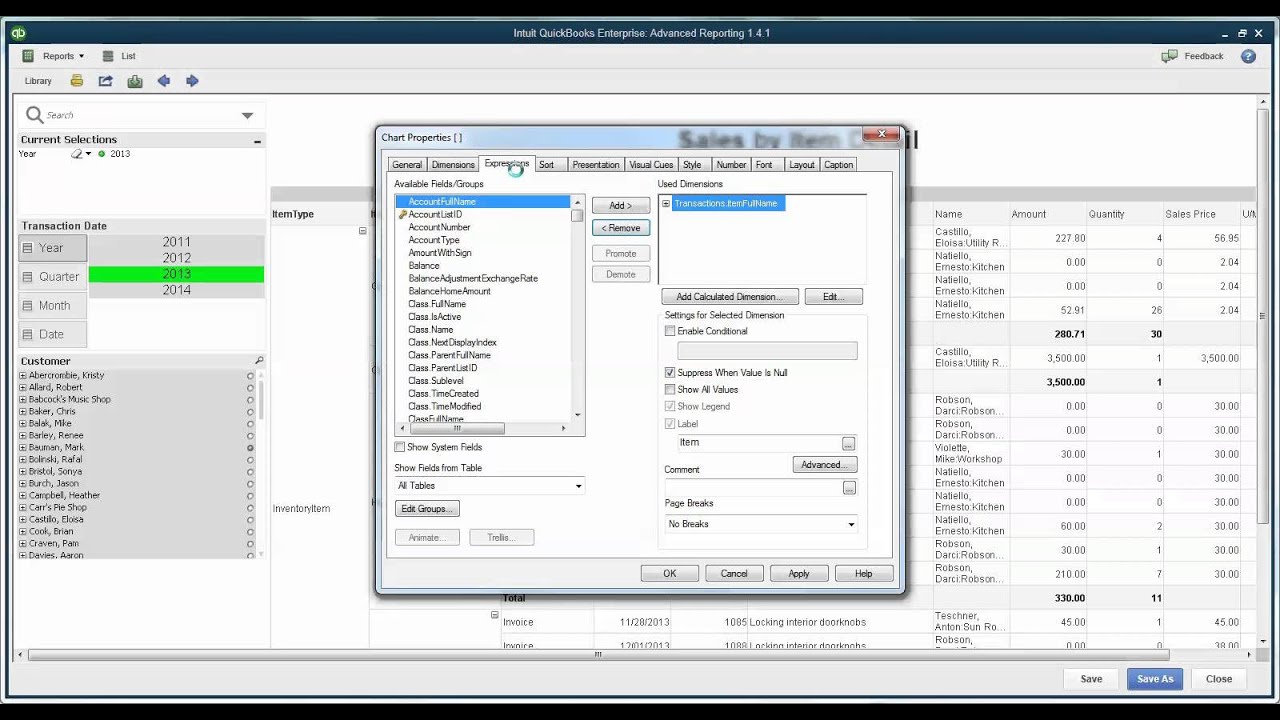Expand the Cook, Brian customer entry

(x=23, y=531)
